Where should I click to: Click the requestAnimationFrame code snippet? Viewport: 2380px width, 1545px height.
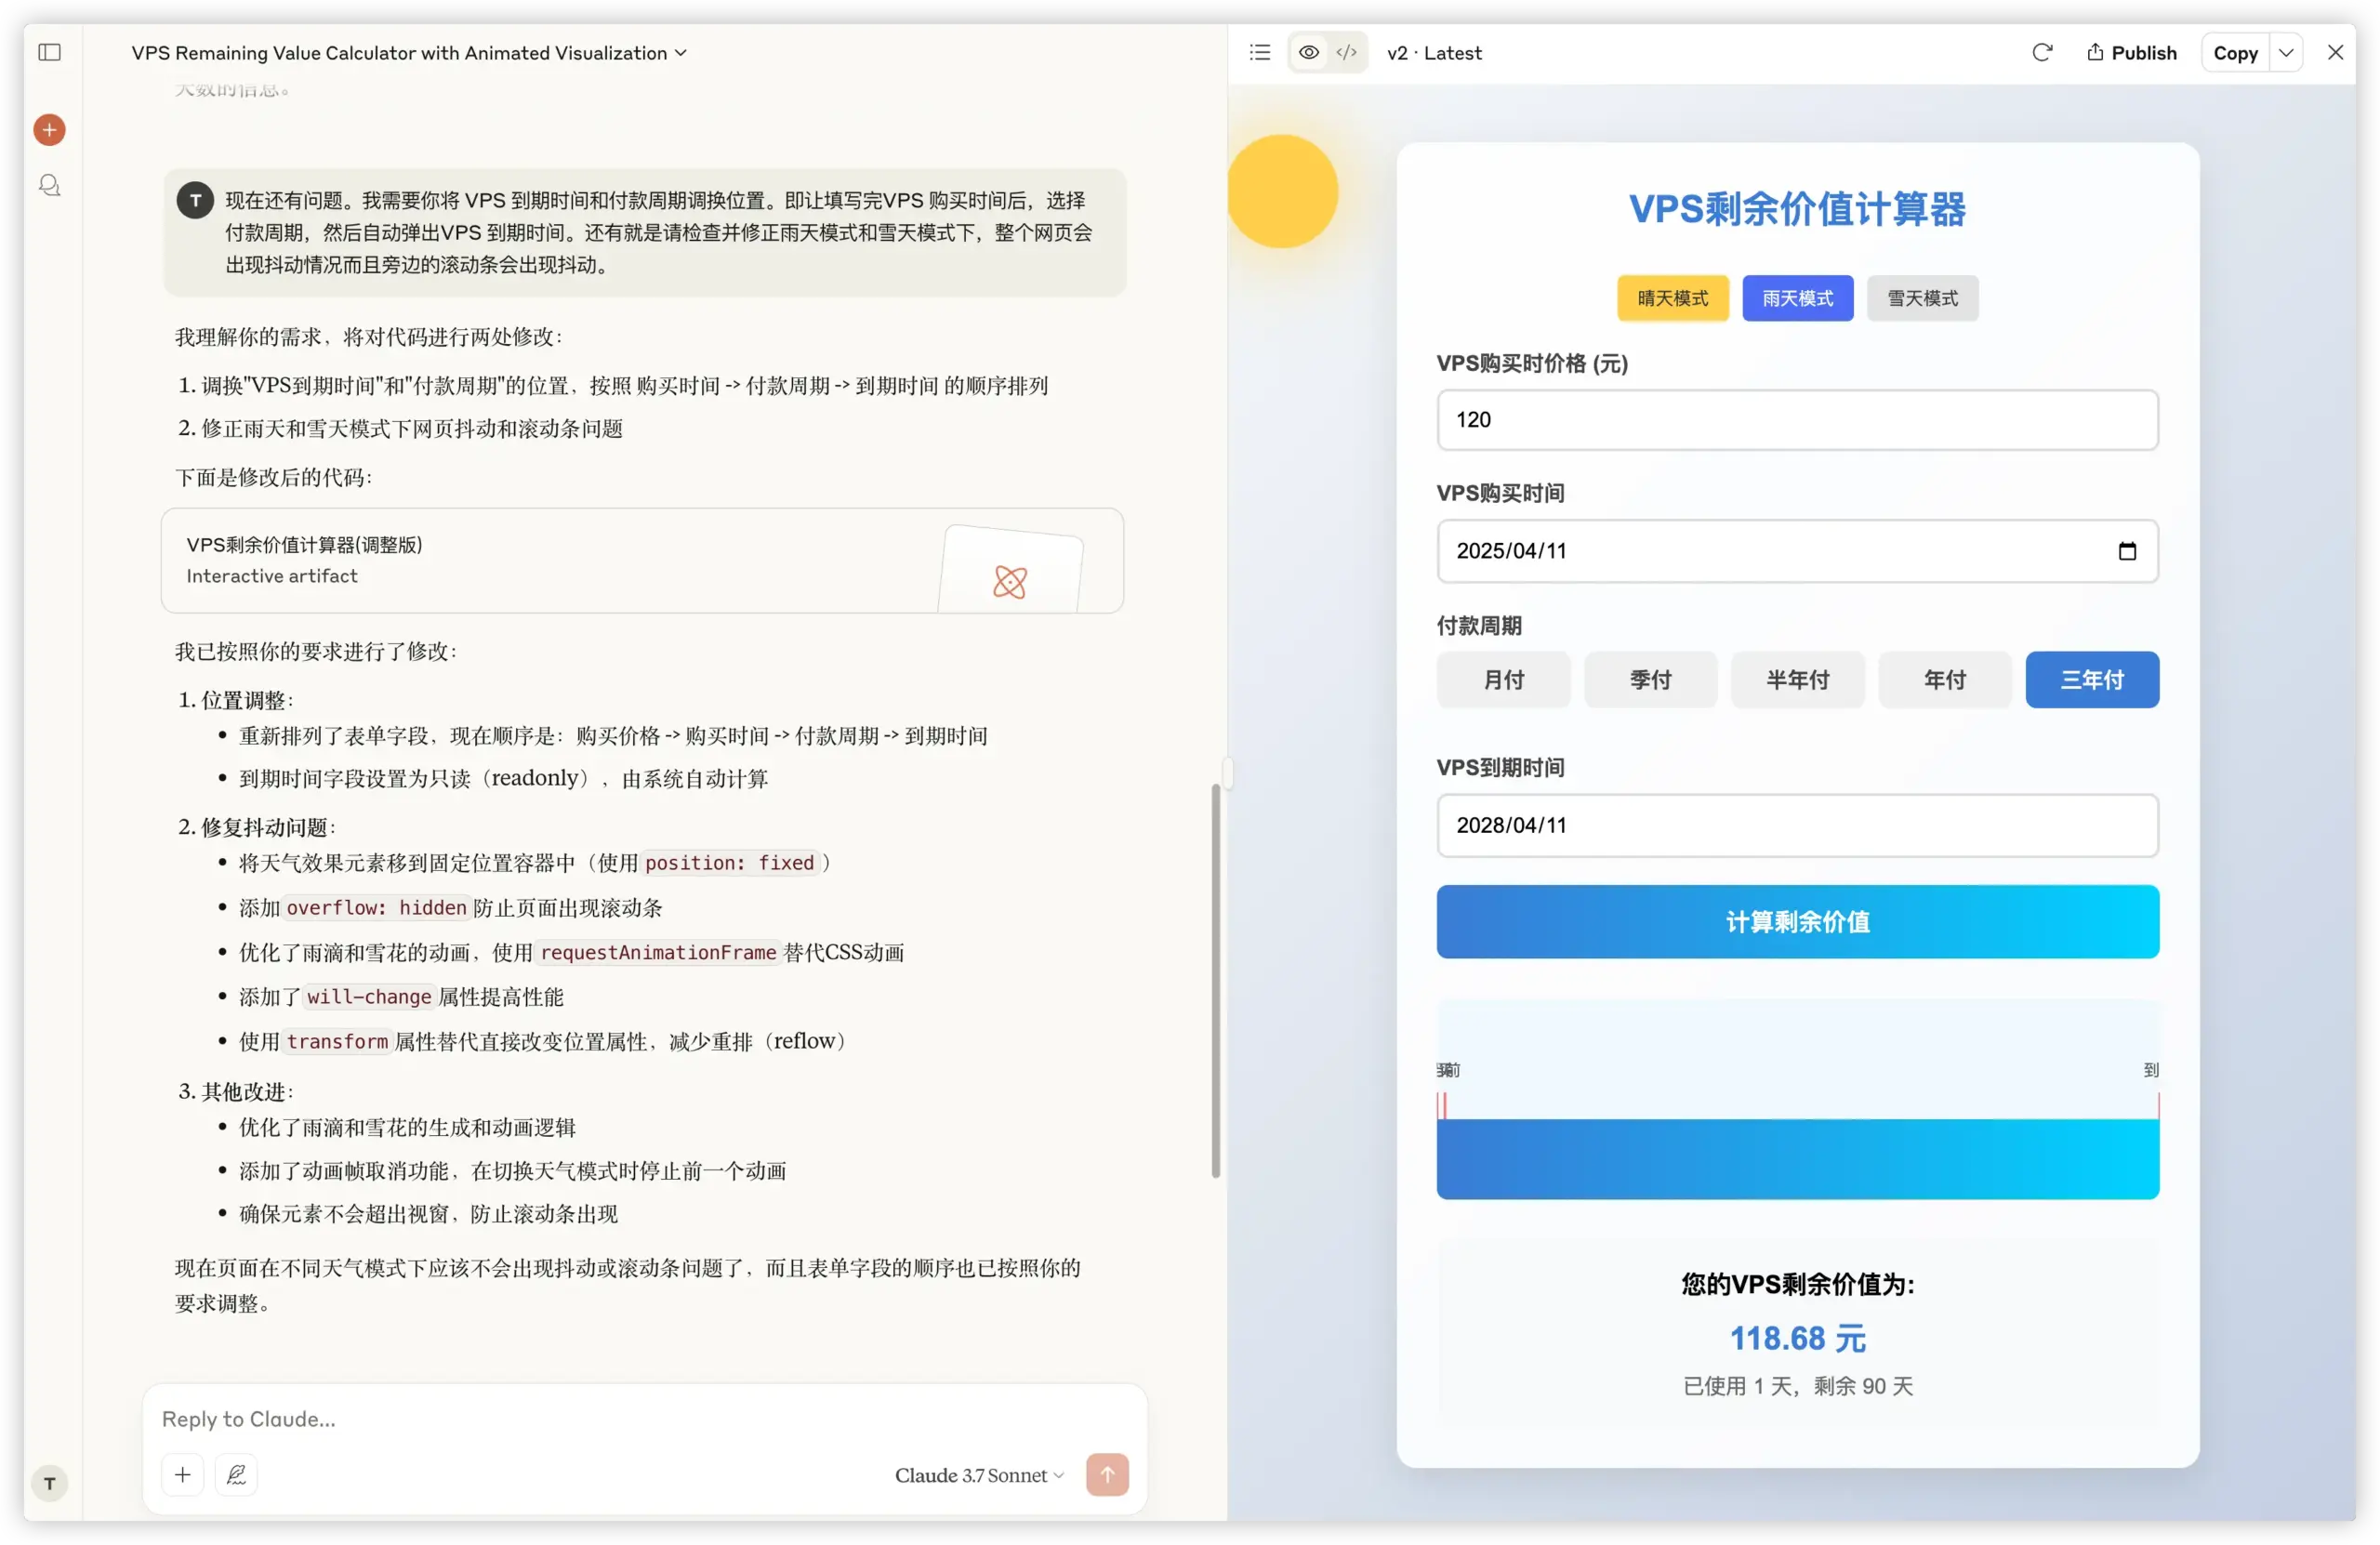coord(658,952)
